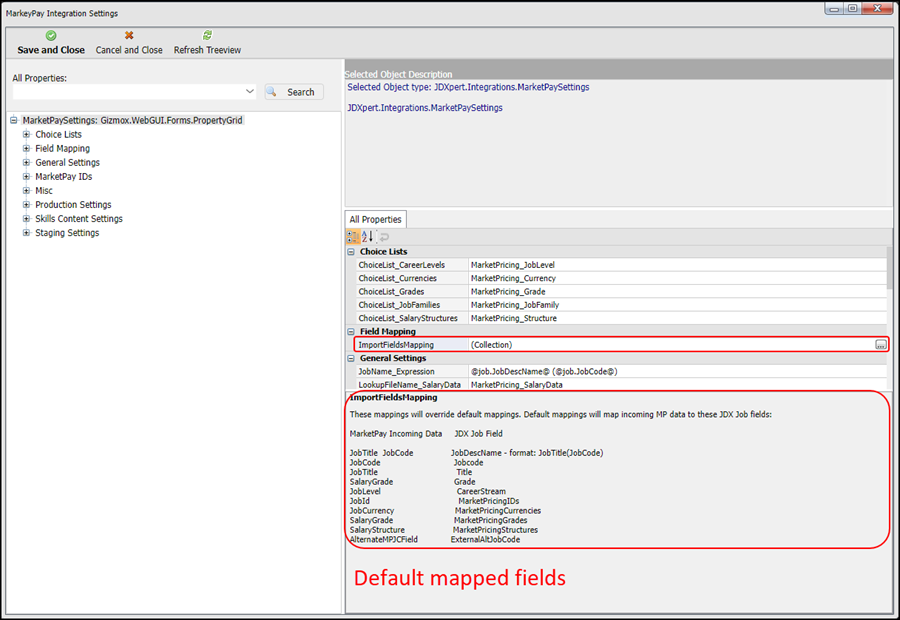This screenshot has width=900, height=620.
Task: Edit the MarketPricing_JobFamily value
Action: [677, 305]
